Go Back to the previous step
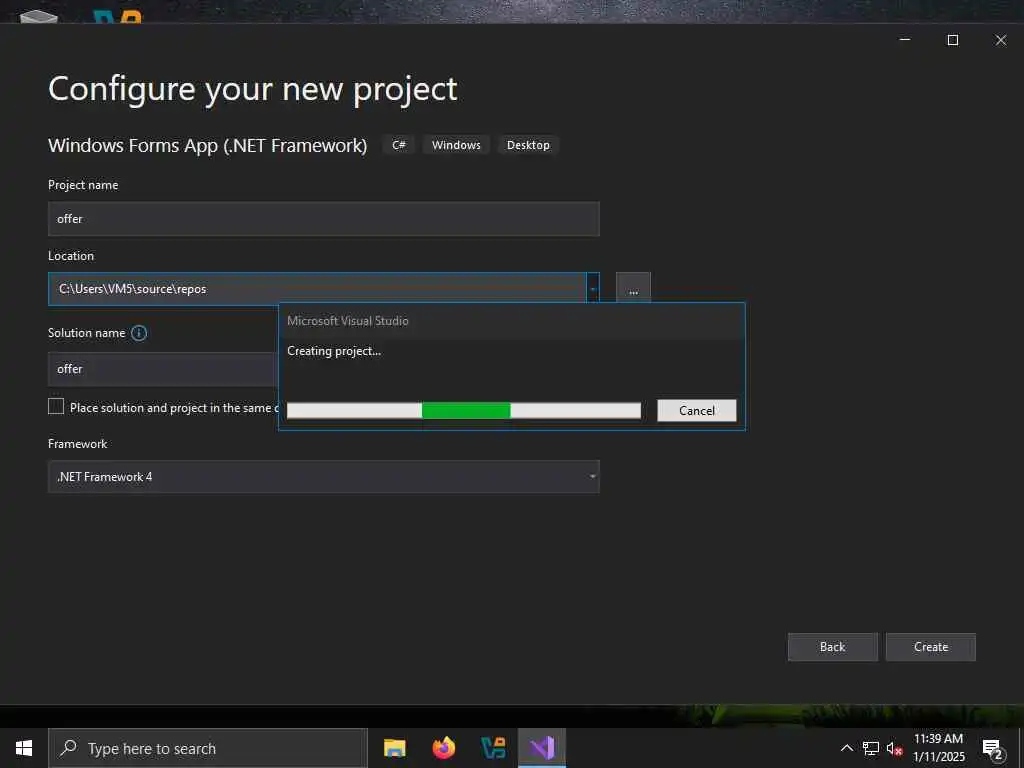Screen dimensions: 1024x768 click(x=833, y=647)
